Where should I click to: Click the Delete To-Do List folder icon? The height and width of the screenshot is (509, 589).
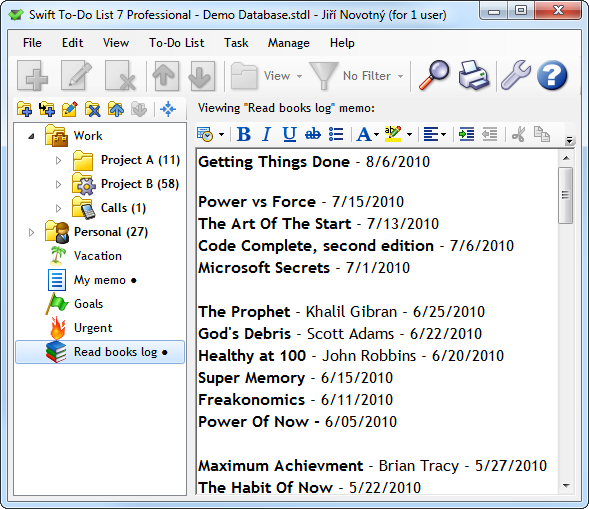tap(93, 109)
